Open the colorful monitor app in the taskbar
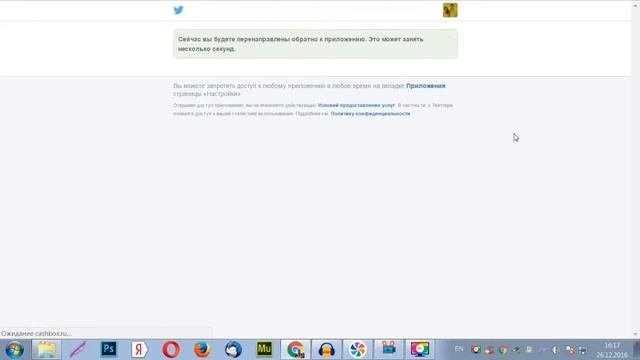The height and width of the screenshot is (360, 640). coord(420,350)
